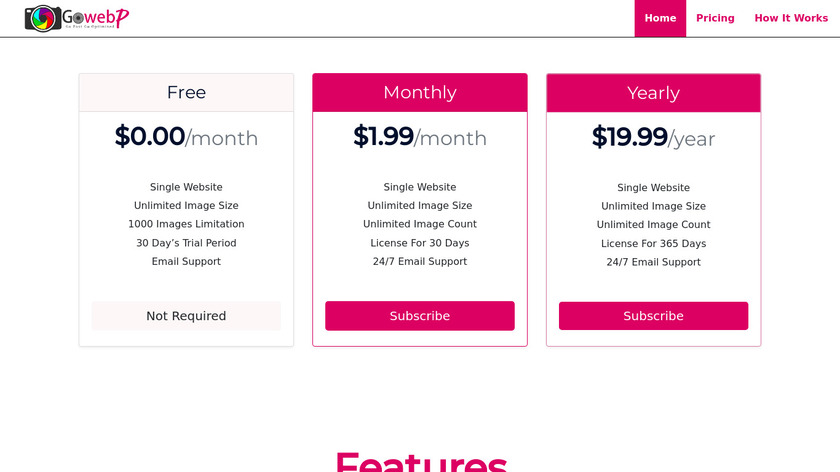Go to the Pricing menu item
840x472 pixels.
click(715, 18)
